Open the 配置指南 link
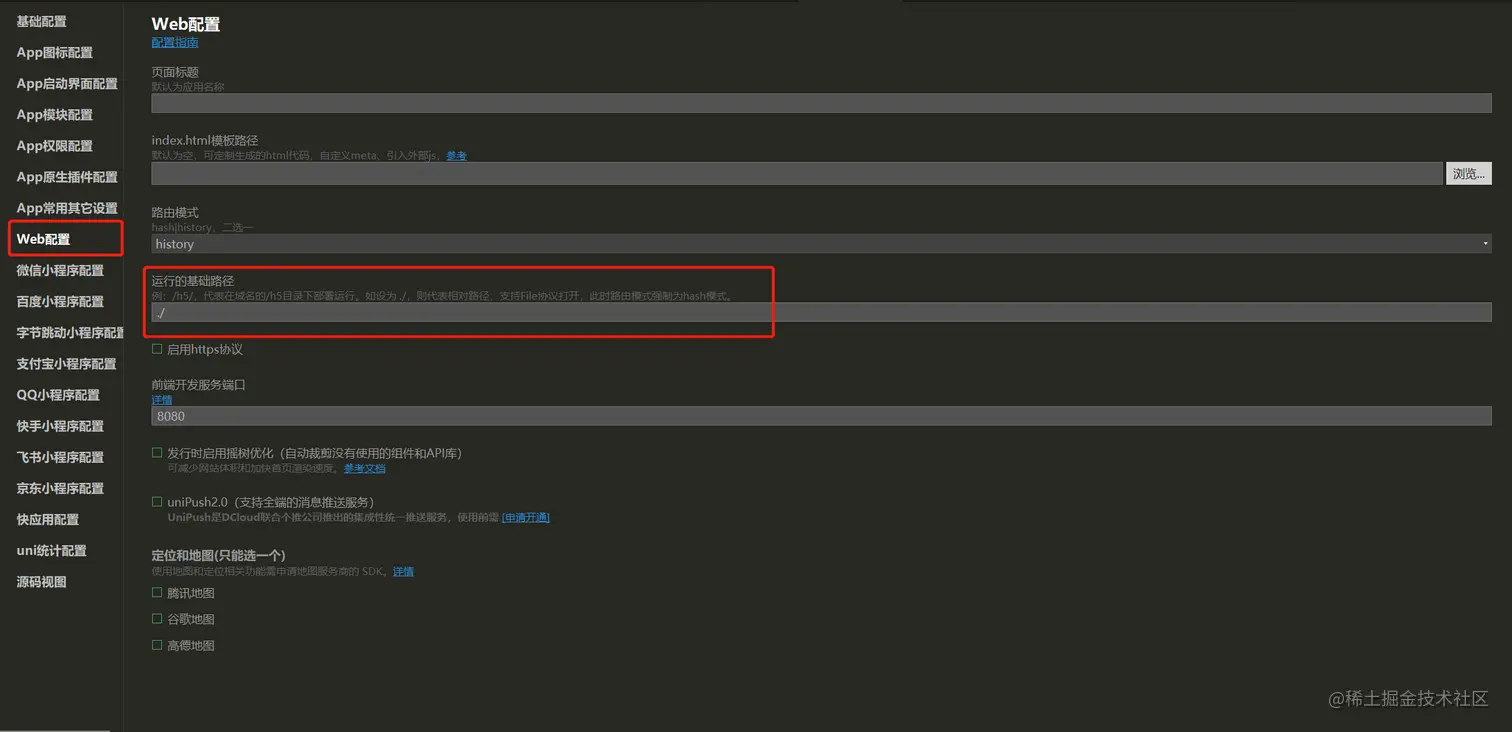1512x732 pixels. 175,42
